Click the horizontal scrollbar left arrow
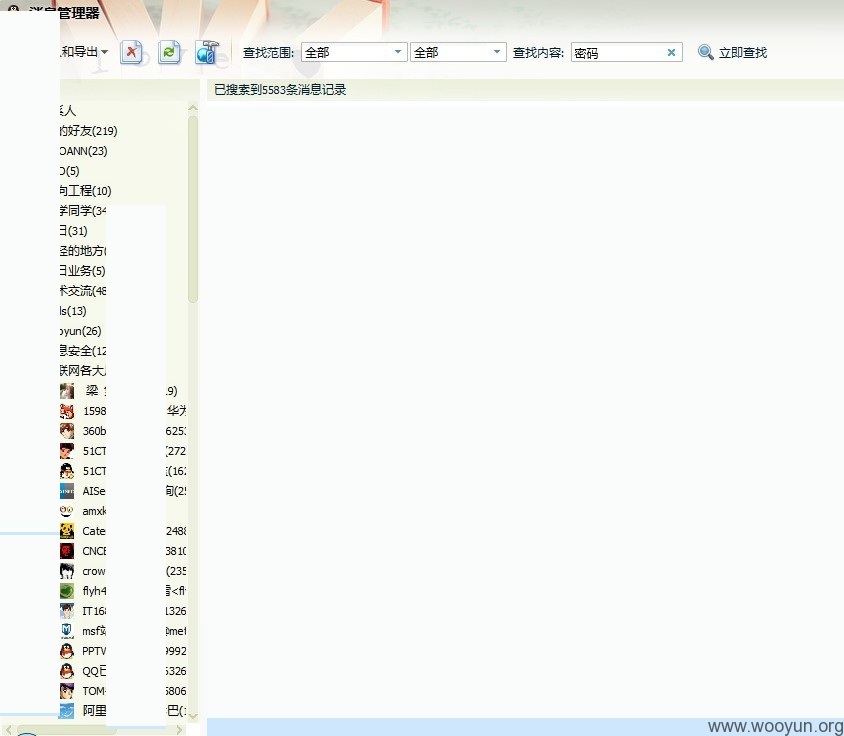The width and height of the screenshot is (844, 736). tap(8, 730)
